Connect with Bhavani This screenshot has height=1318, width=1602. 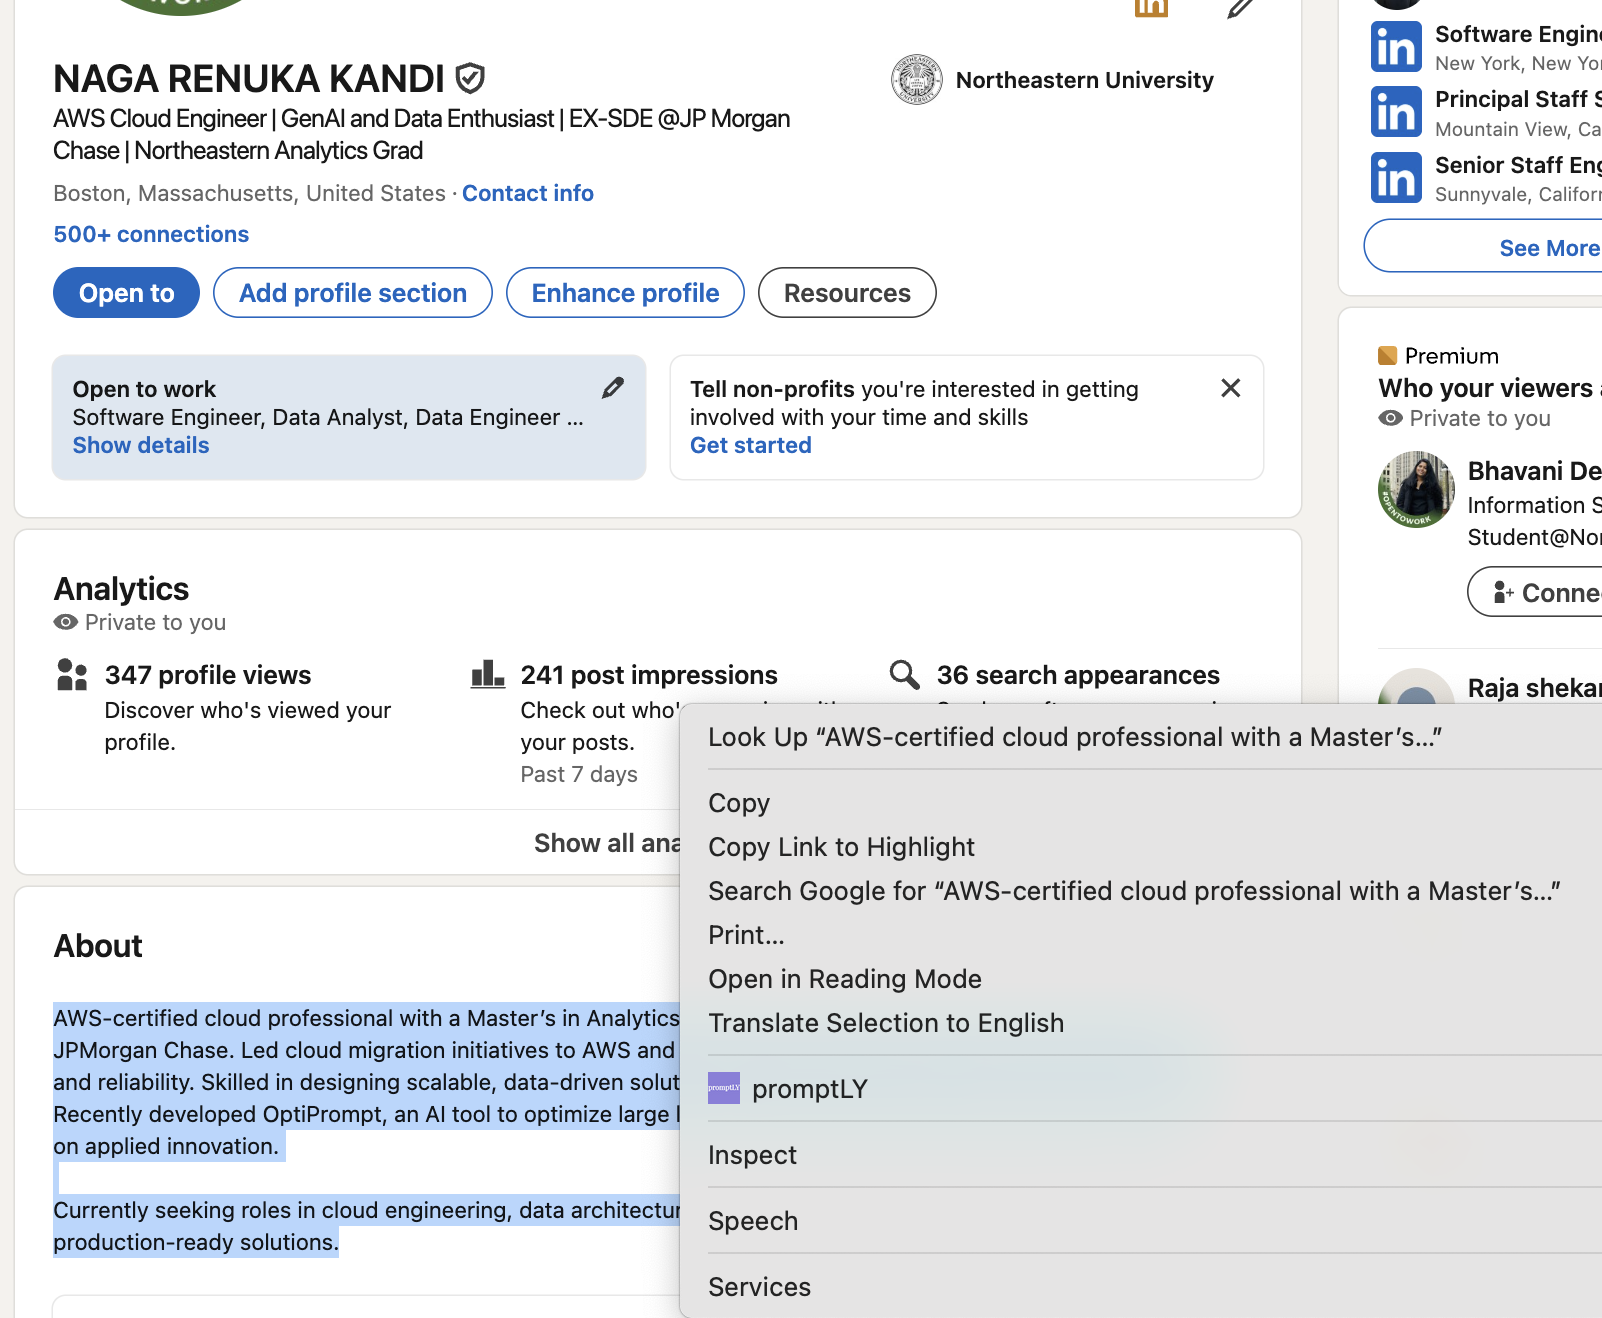(1535, 592)
